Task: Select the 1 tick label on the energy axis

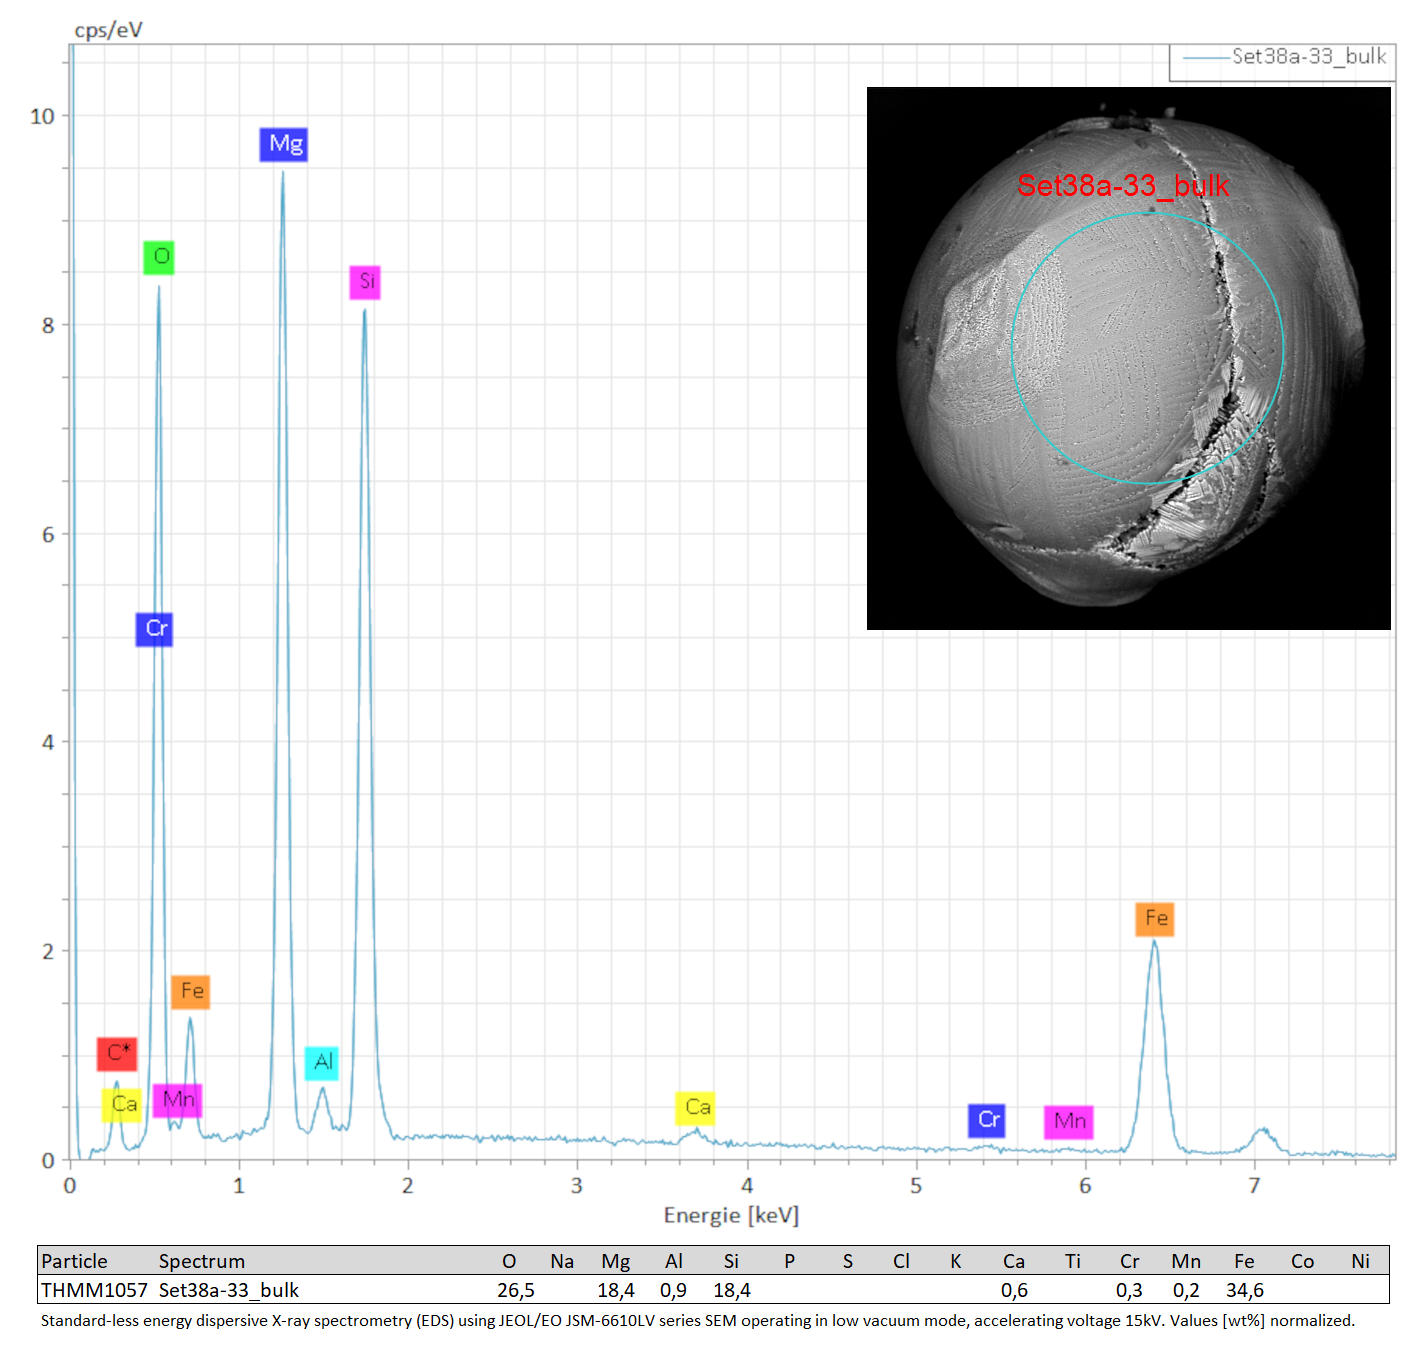Action: [x=239, y=1185]
